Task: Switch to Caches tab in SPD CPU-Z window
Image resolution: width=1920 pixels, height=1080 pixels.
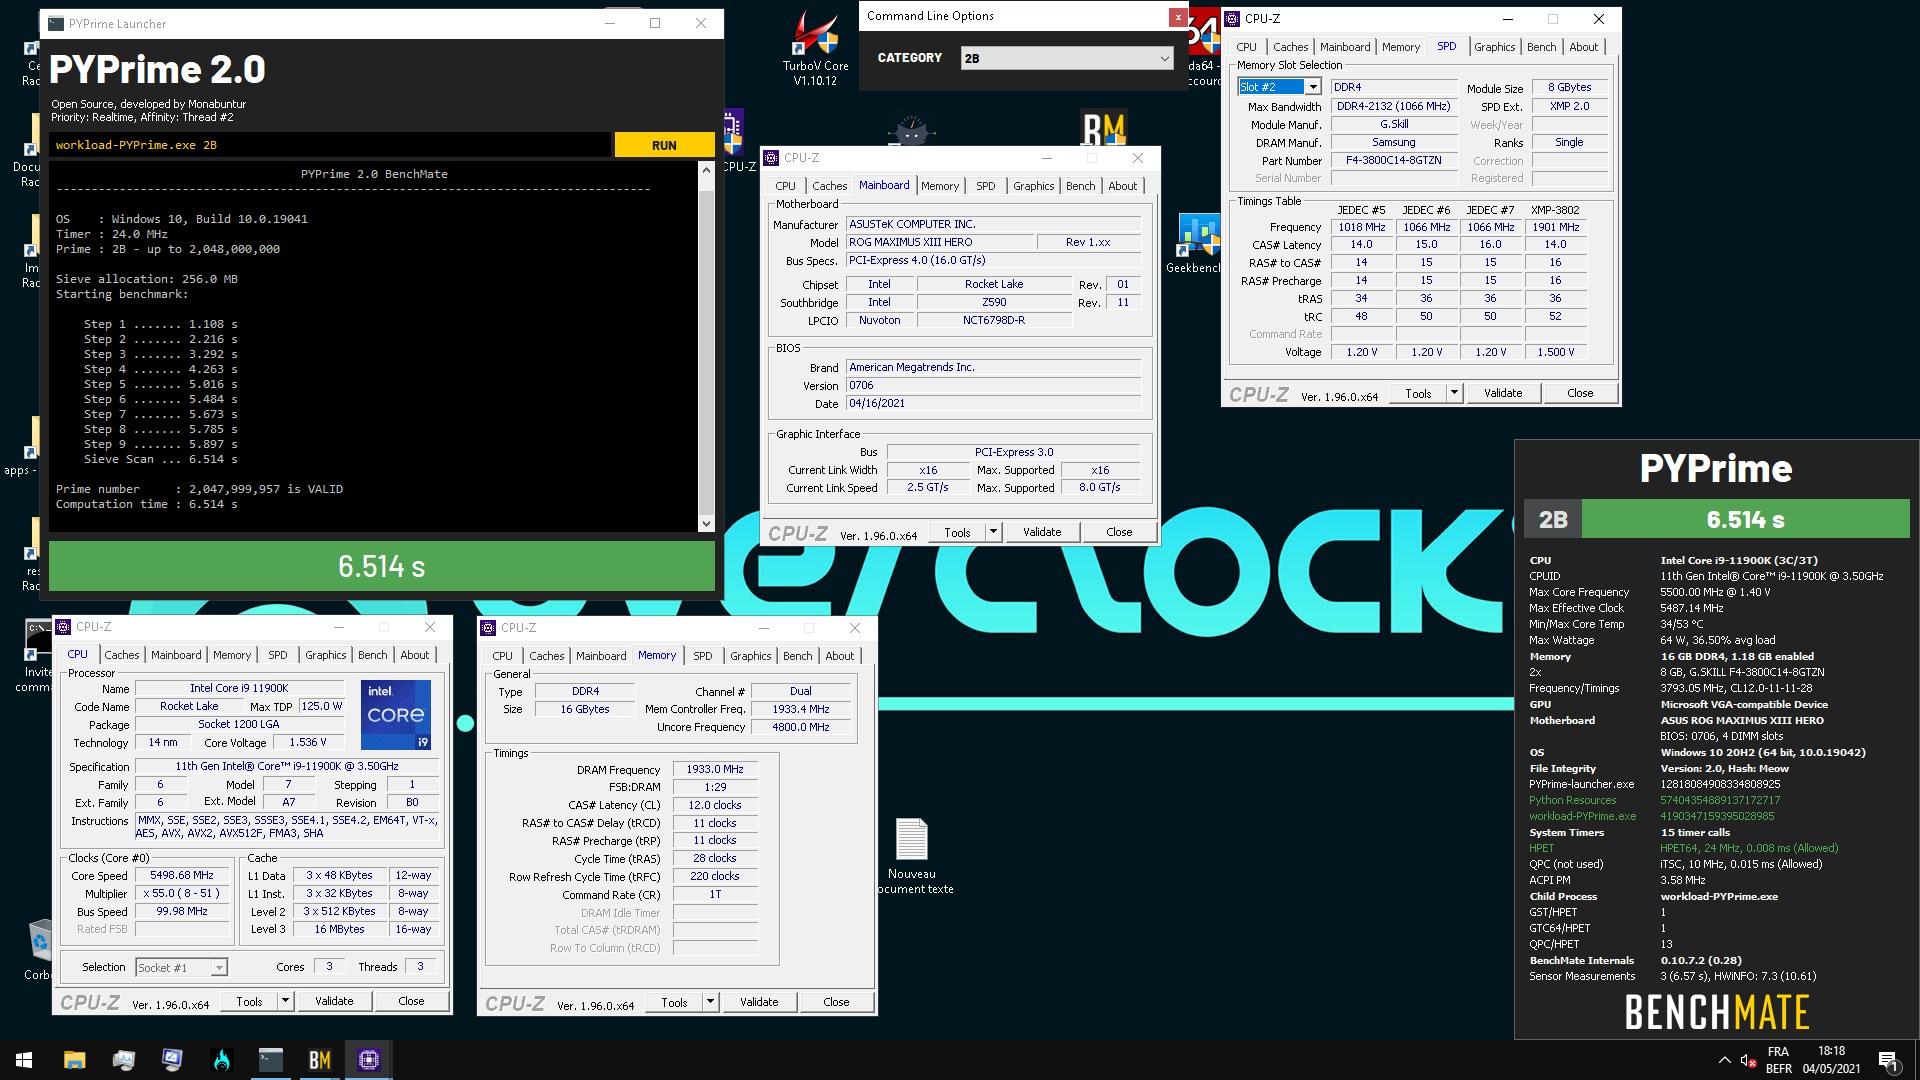Action: point(1290,47)
